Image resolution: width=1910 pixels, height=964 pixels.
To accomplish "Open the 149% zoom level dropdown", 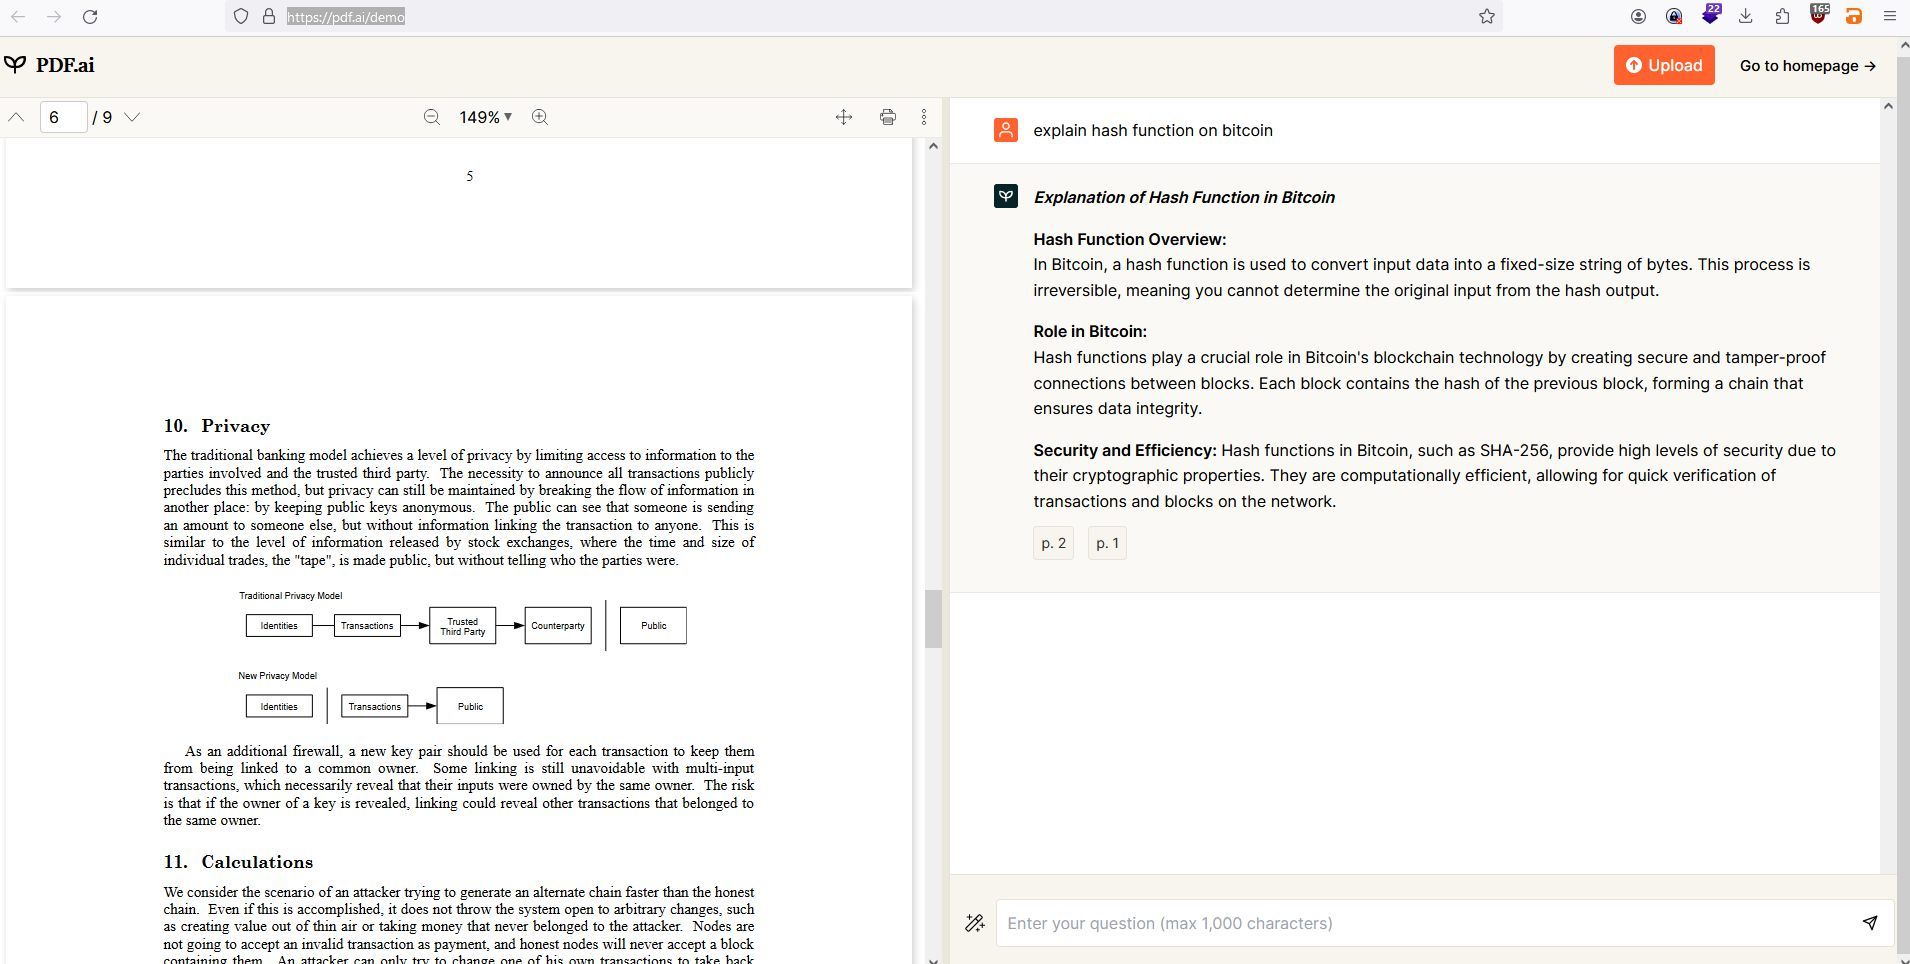I will pos(486,117).
